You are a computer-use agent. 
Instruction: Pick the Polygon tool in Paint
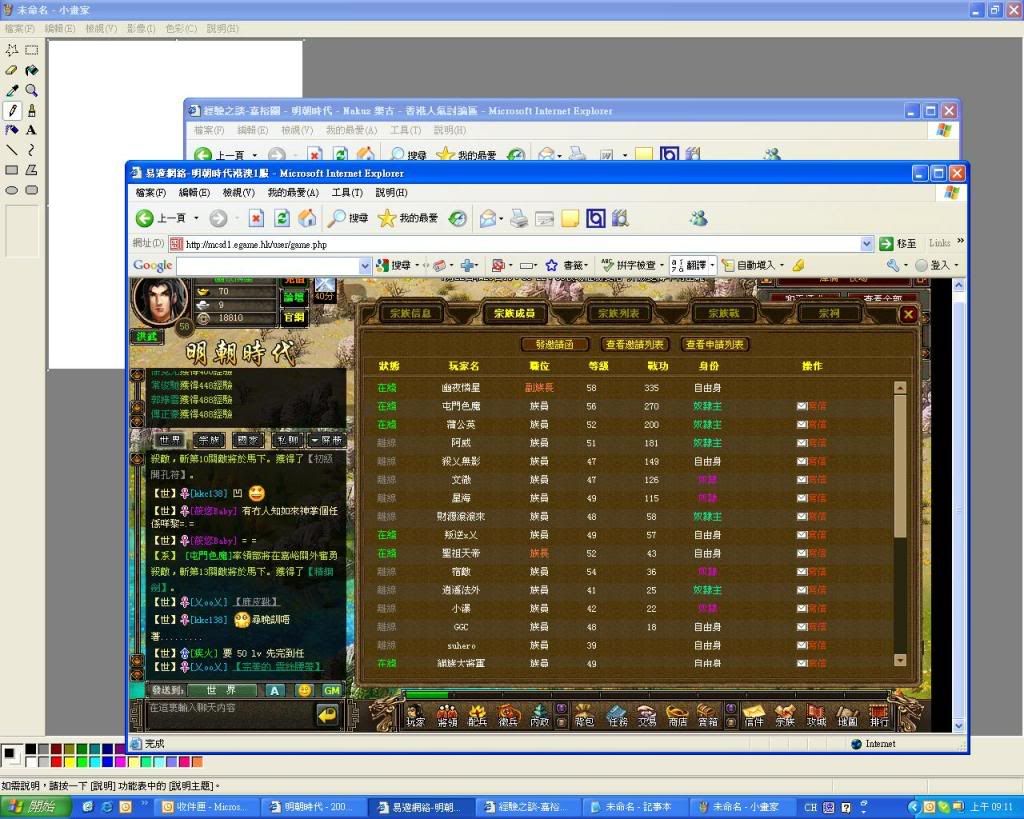pyautogui.click(x=31, y=170)
